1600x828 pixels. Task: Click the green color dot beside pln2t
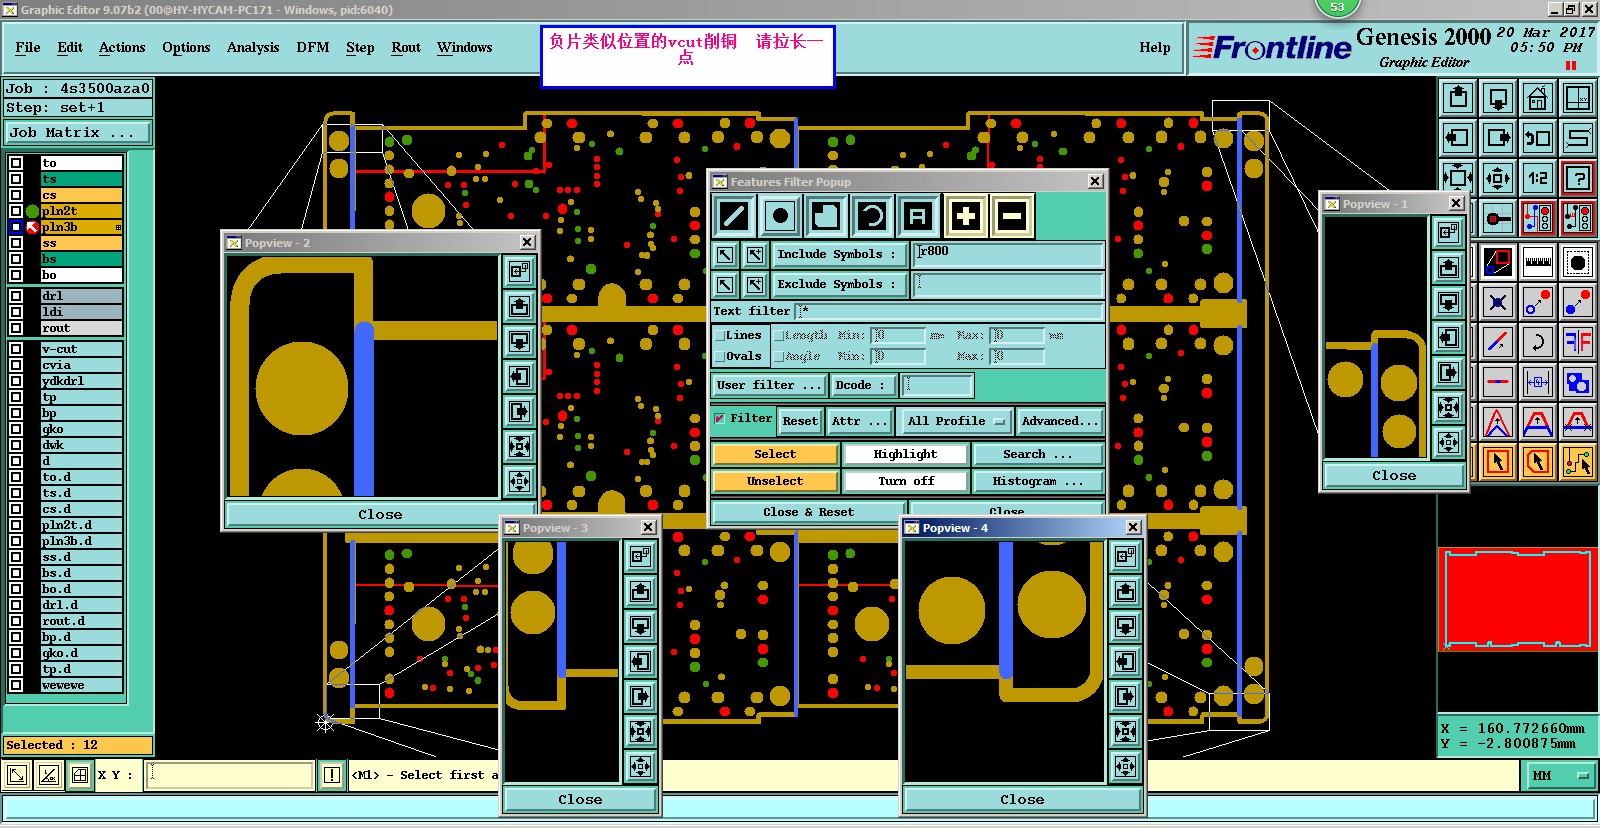tap(32, 211)
